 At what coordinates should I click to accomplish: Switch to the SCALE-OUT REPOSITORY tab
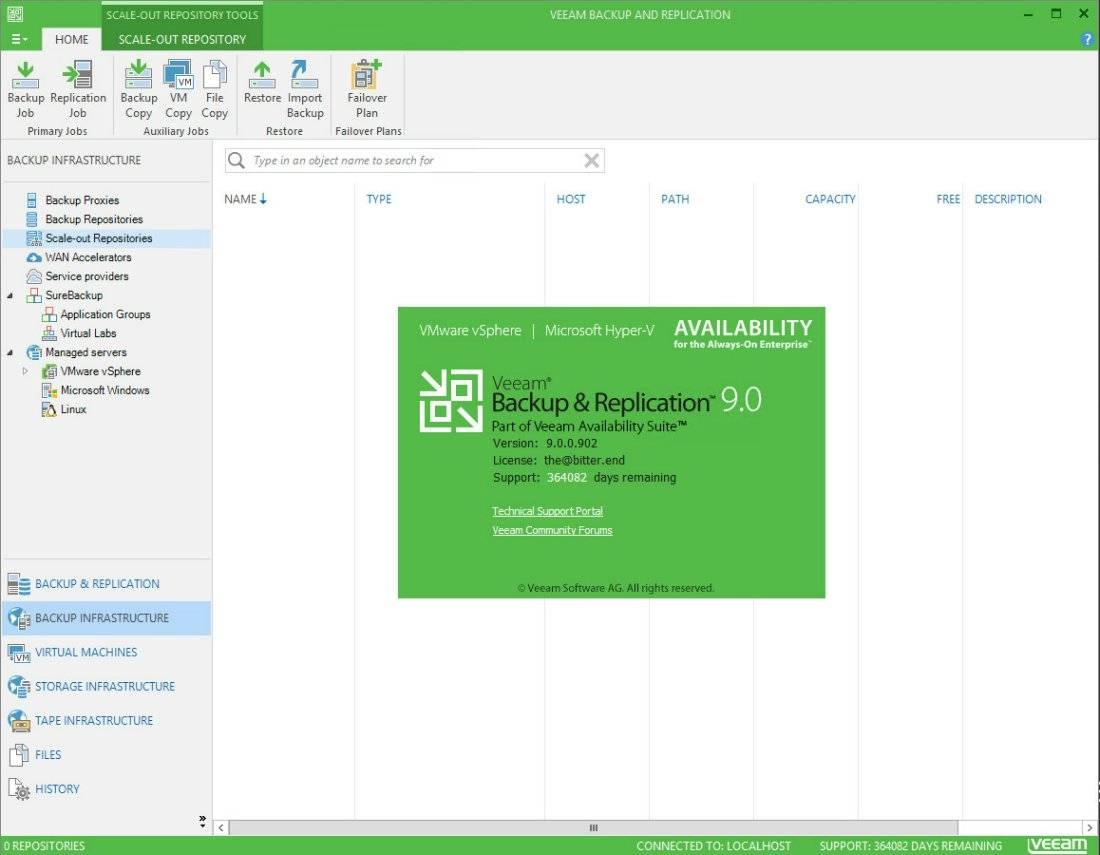pyautogui.click(x=182, y=39)
